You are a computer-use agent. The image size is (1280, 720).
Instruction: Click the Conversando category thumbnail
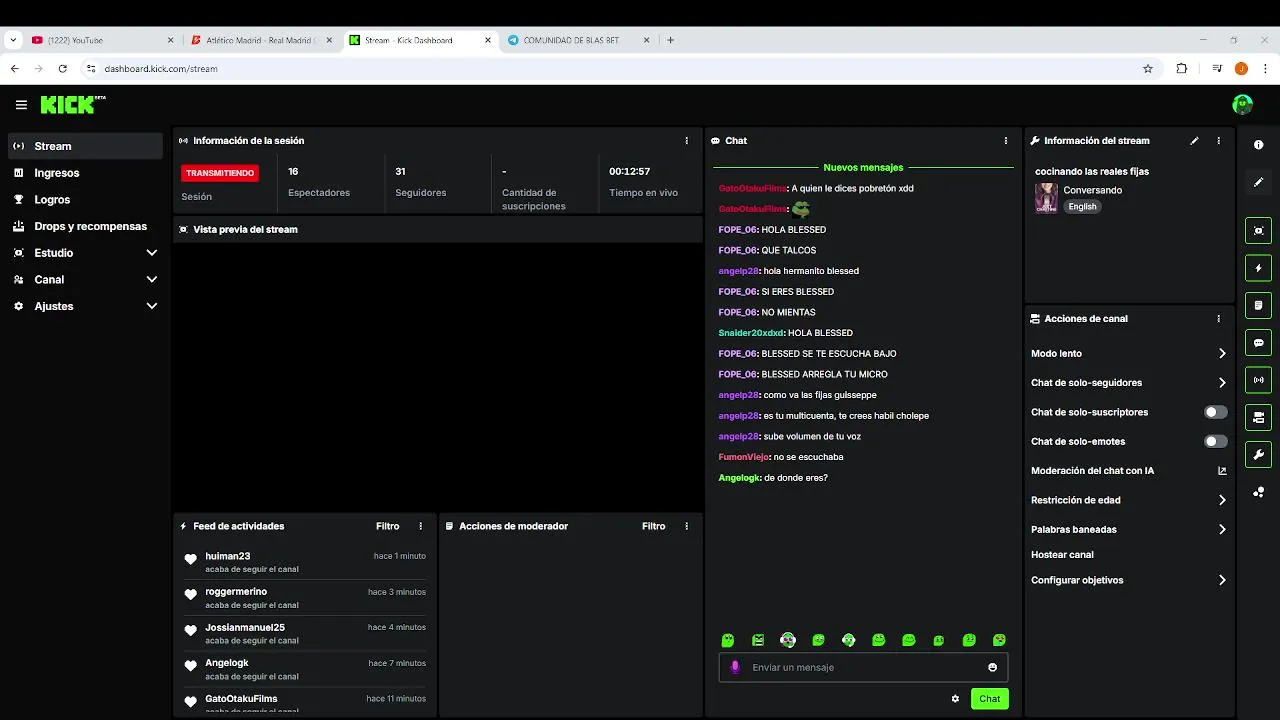[x=1046, y=197]
